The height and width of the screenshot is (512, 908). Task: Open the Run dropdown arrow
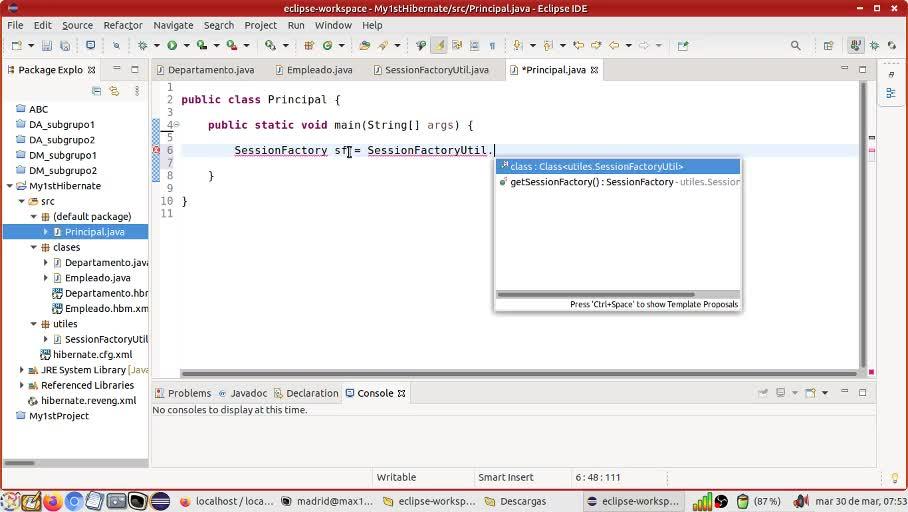(186, 46)
